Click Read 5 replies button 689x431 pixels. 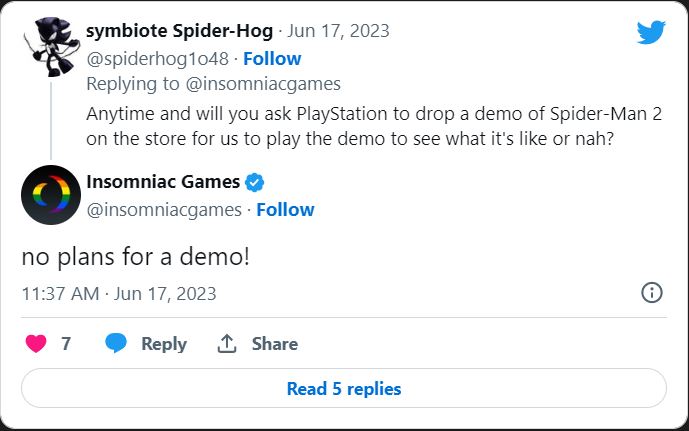click(x=344, y=389)
